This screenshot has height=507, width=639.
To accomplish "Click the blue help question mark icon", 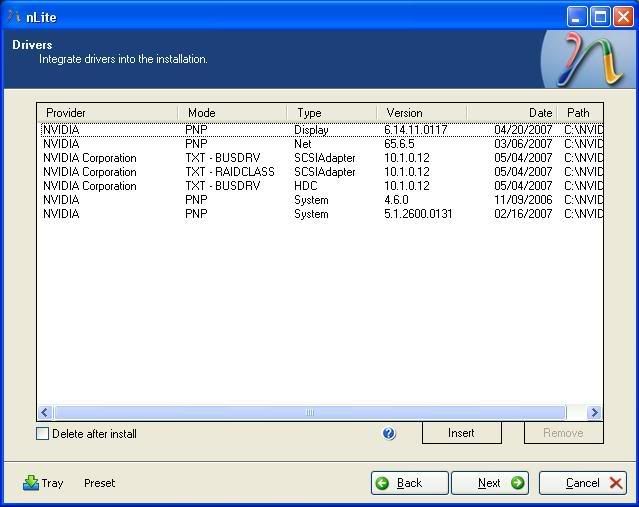I will click(x=389, y=434).
